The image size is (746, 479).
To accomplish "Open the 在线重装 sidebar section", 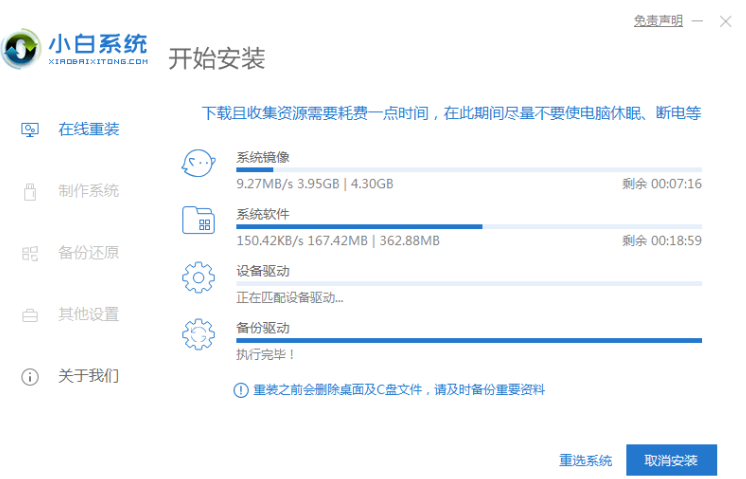I will tap(88, 130).
